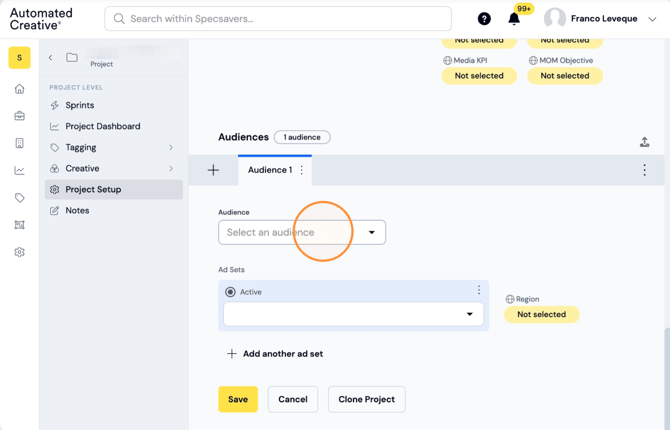Open the empty ad set dropdown
The width and height of the screenshot is (670, 430).
click(x=353, y=314)
